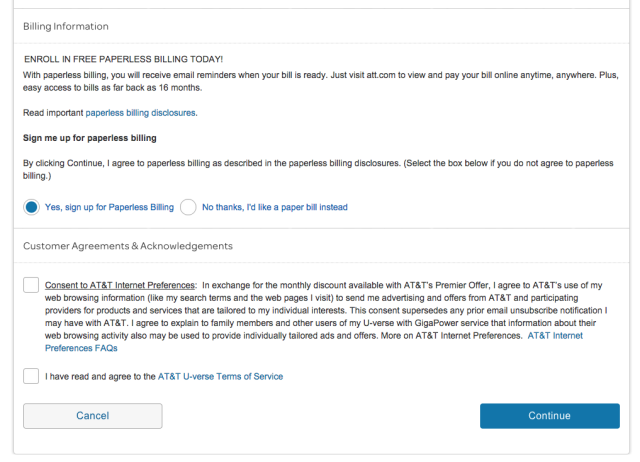Open the AT&T U-verse Terms of Service link

click(x=220, y=376)
